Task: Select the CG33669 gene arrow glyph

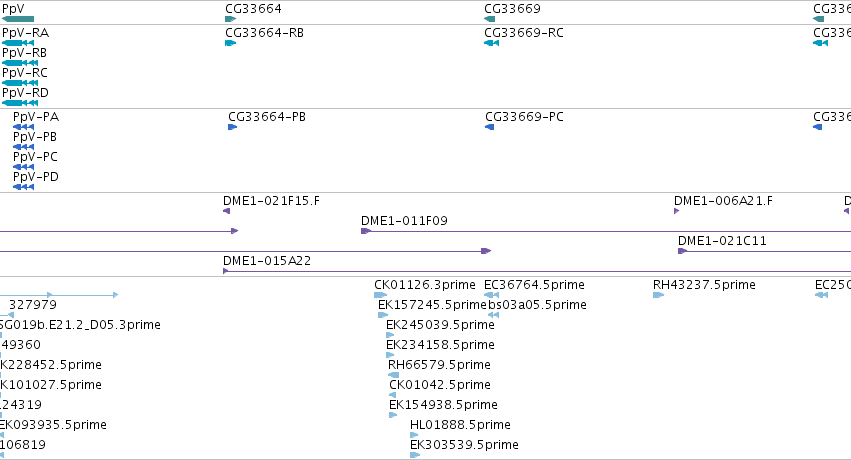Action: (490, 19)
